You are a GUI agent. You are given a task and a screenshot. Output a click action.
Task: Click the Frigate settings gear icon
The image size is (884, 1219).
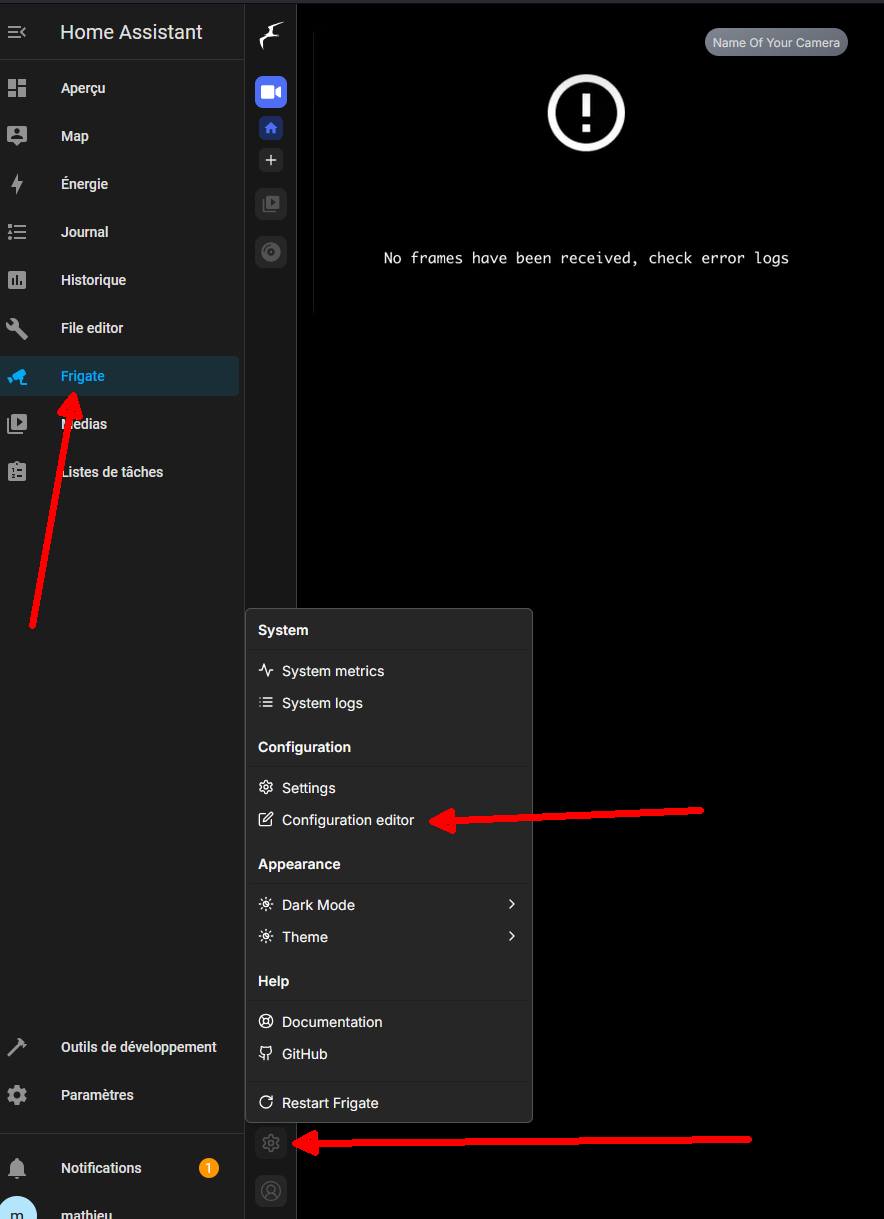pyautogui.click(x=271, y=1143)
